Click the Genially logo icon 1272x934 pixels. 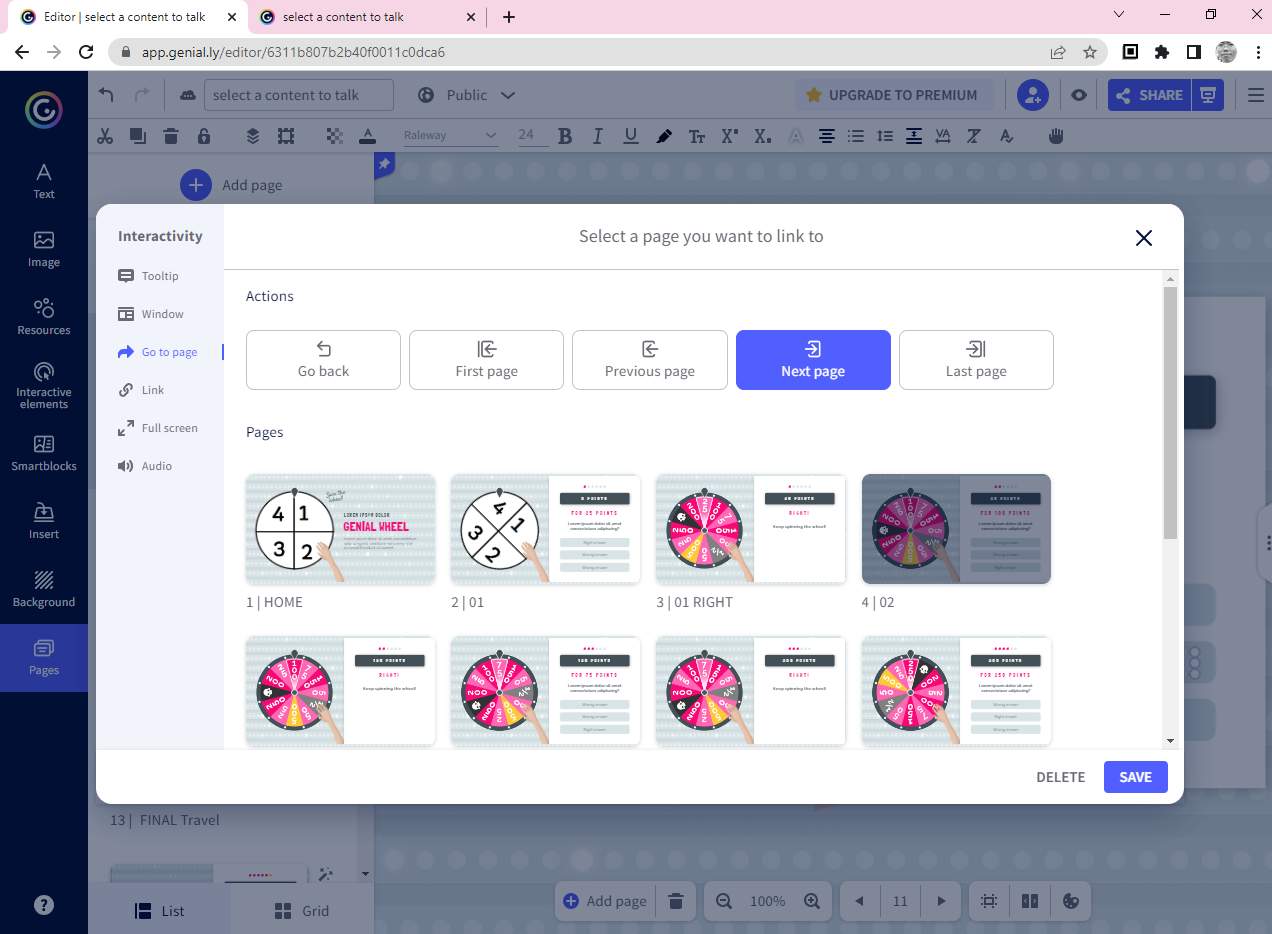click(44, 110)
